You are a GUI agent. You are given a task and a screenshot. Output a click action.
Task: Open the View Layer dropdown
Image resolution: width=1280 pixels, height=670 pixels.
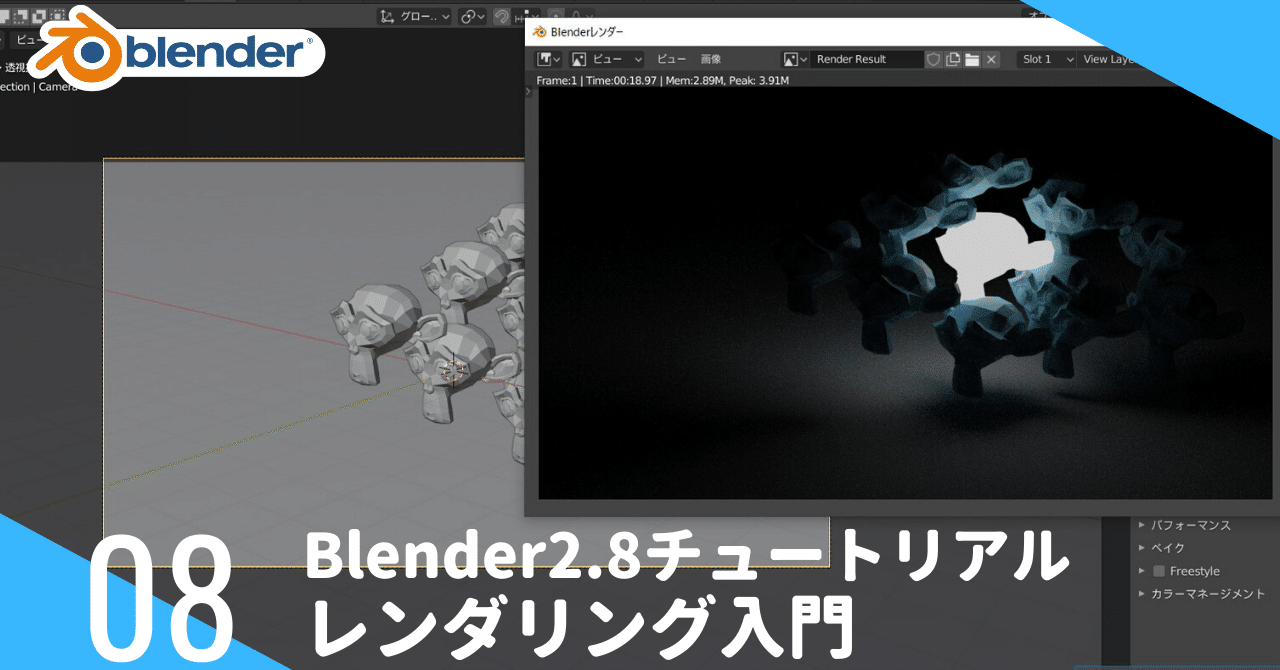pos(1108,59)
